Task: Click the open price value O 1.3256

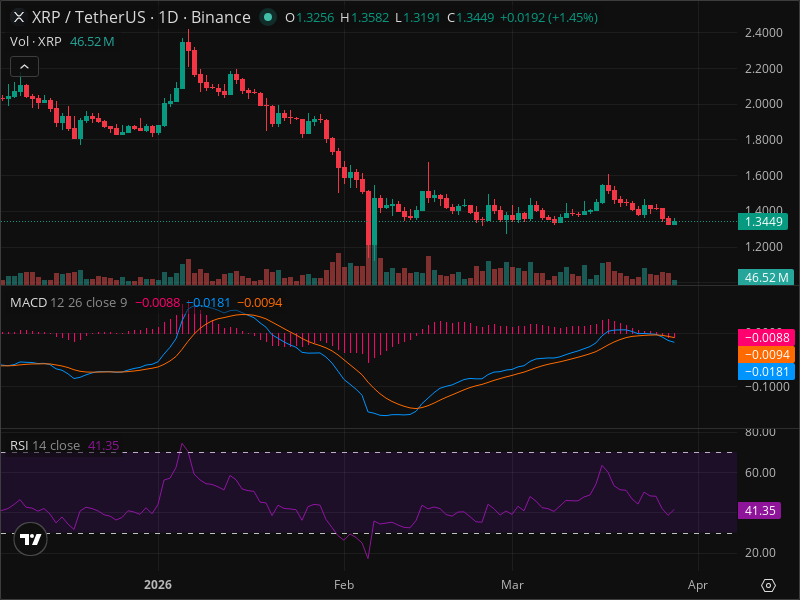Action: click(x=309, y=17)
